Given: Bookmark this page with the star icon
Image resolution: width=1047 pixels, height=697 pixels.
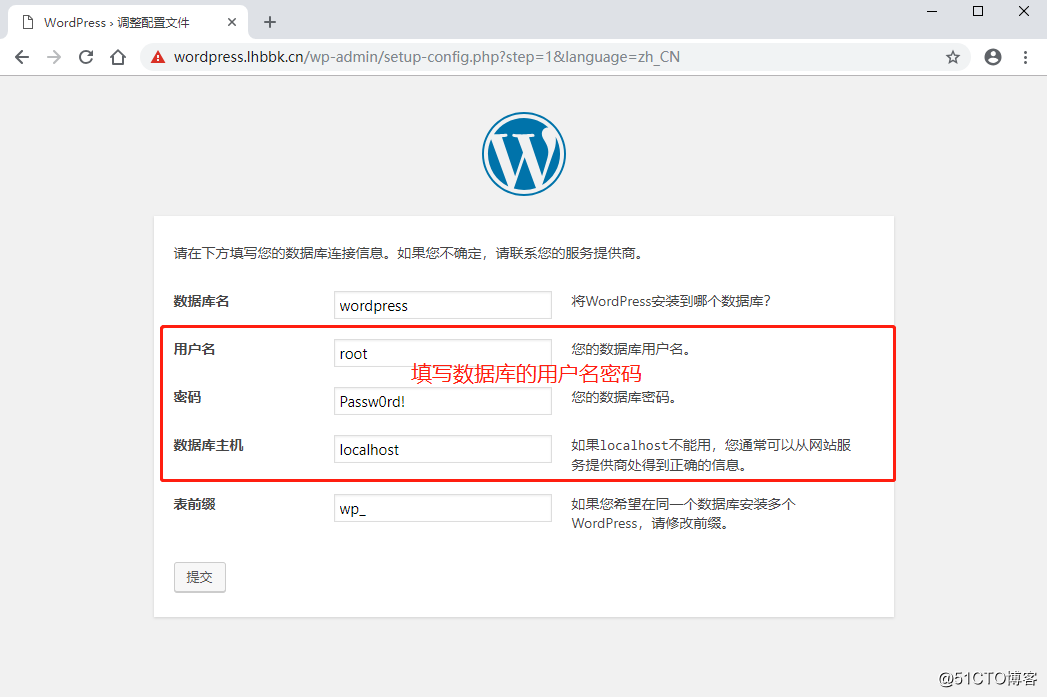Looking at the screenshot, I should point(953,57).
